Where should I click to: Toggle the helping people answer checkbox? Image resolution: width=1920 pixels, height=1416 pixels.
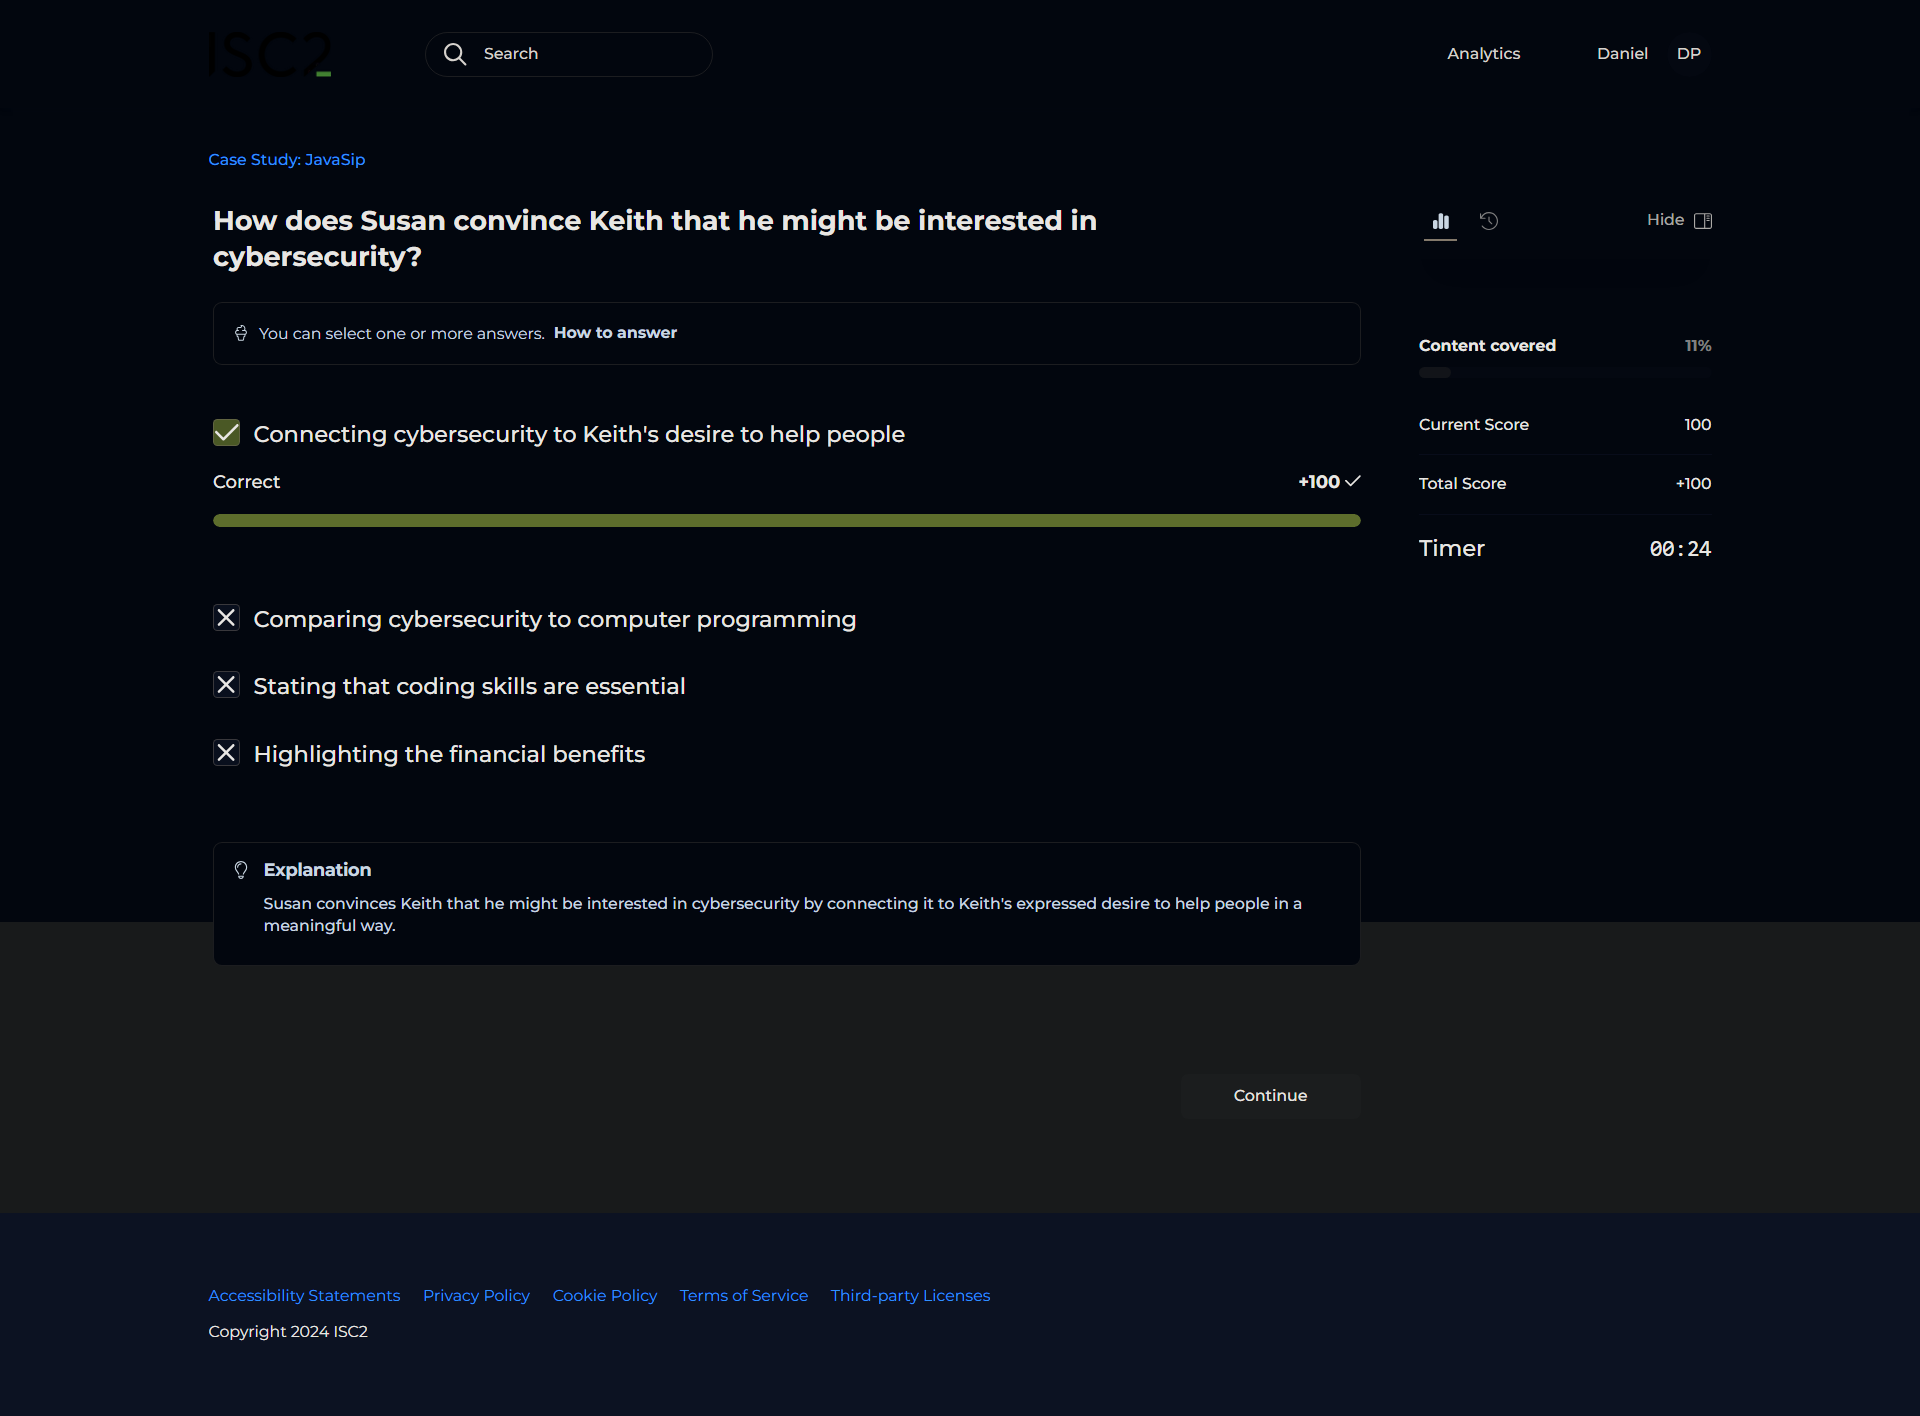tap(227, 433)
